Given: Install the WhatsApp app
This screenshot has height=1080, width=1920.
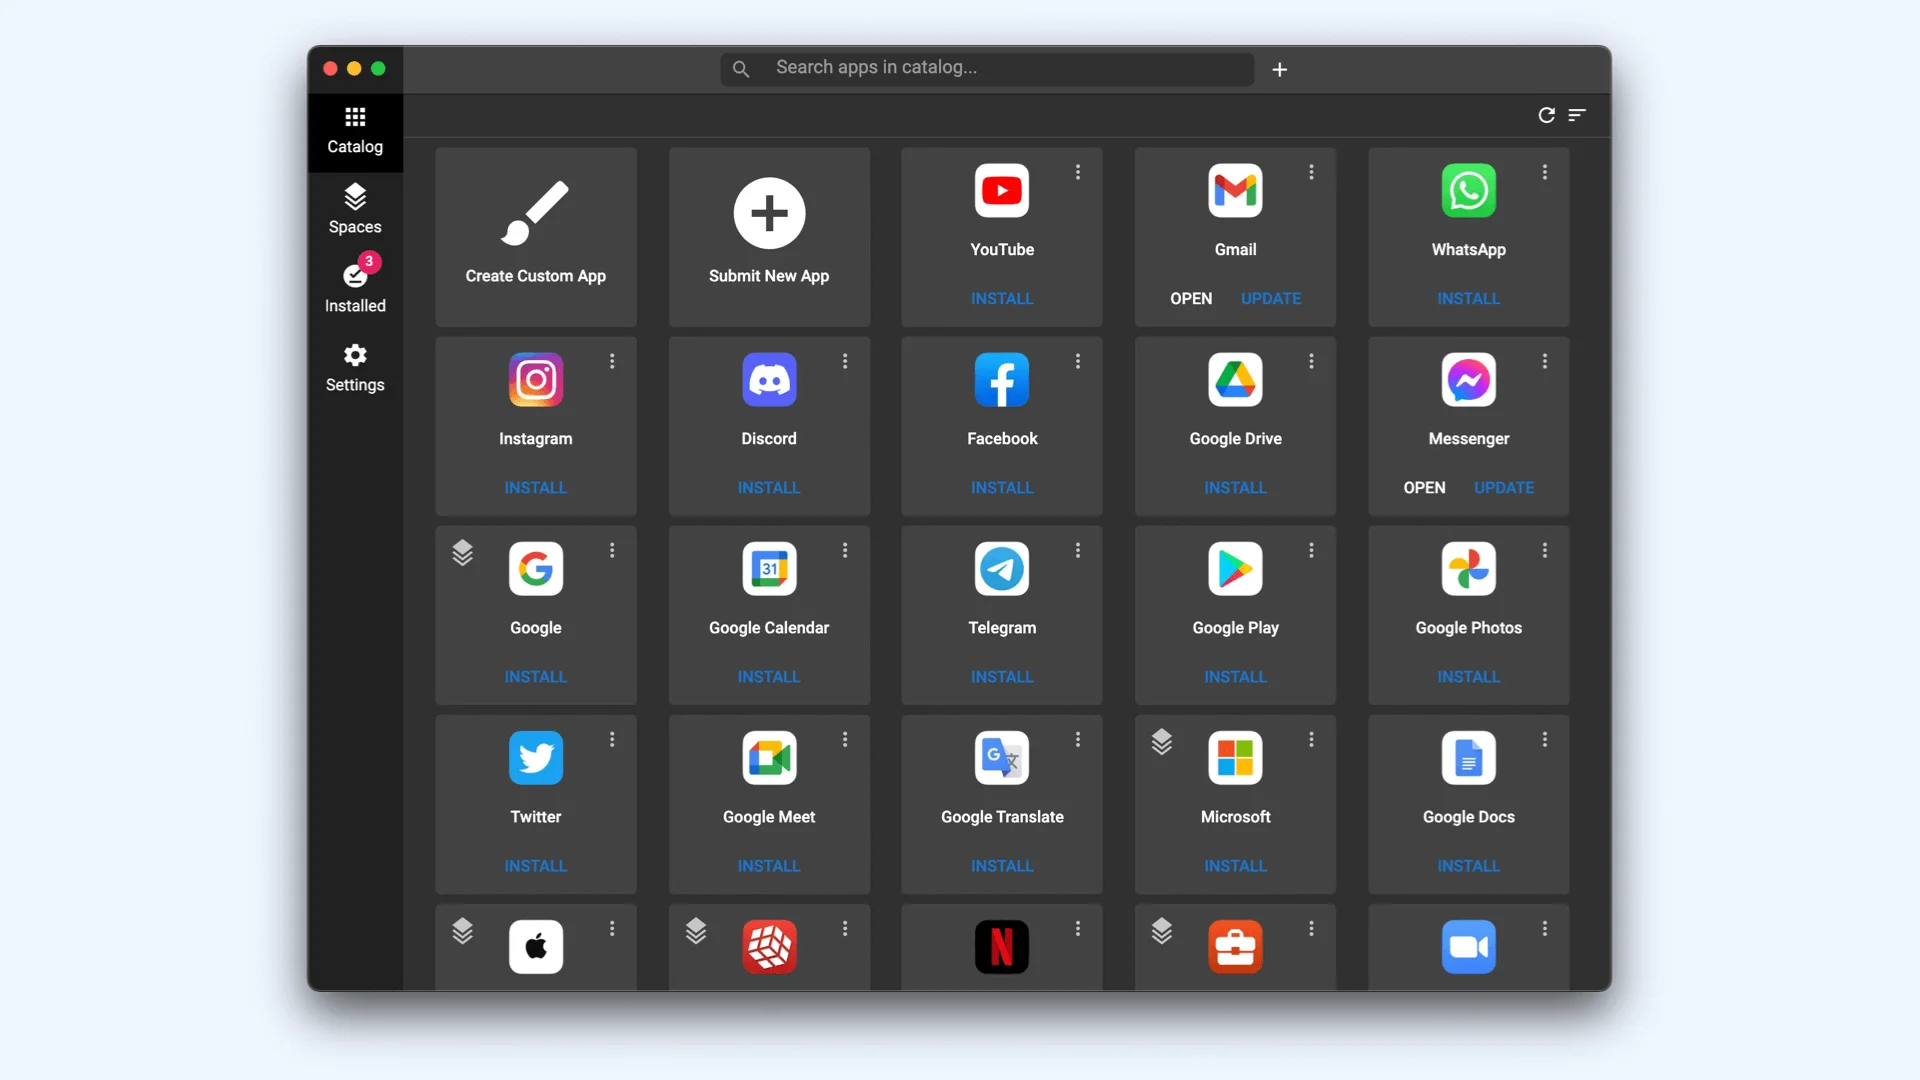Looking at the screenshot, I should [1468, 298].
